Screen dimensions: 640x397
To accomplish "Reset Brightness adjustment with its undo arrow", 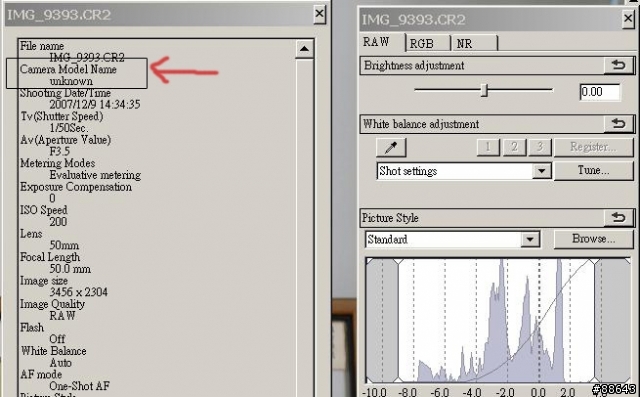I will click(x=619, y=65).
